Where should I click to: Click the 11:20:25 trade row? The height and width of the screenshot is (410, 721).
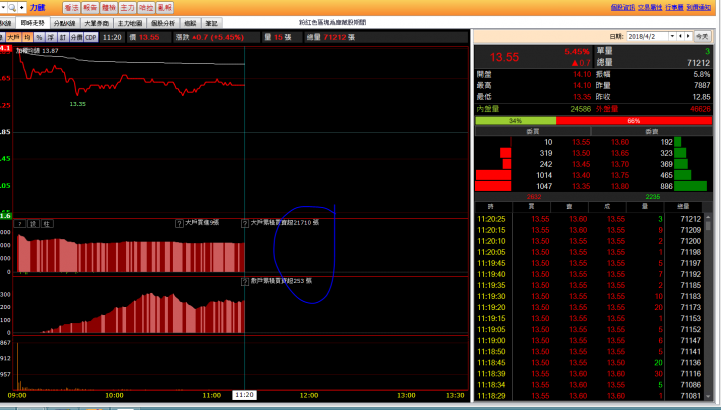(x=589, y=219)
